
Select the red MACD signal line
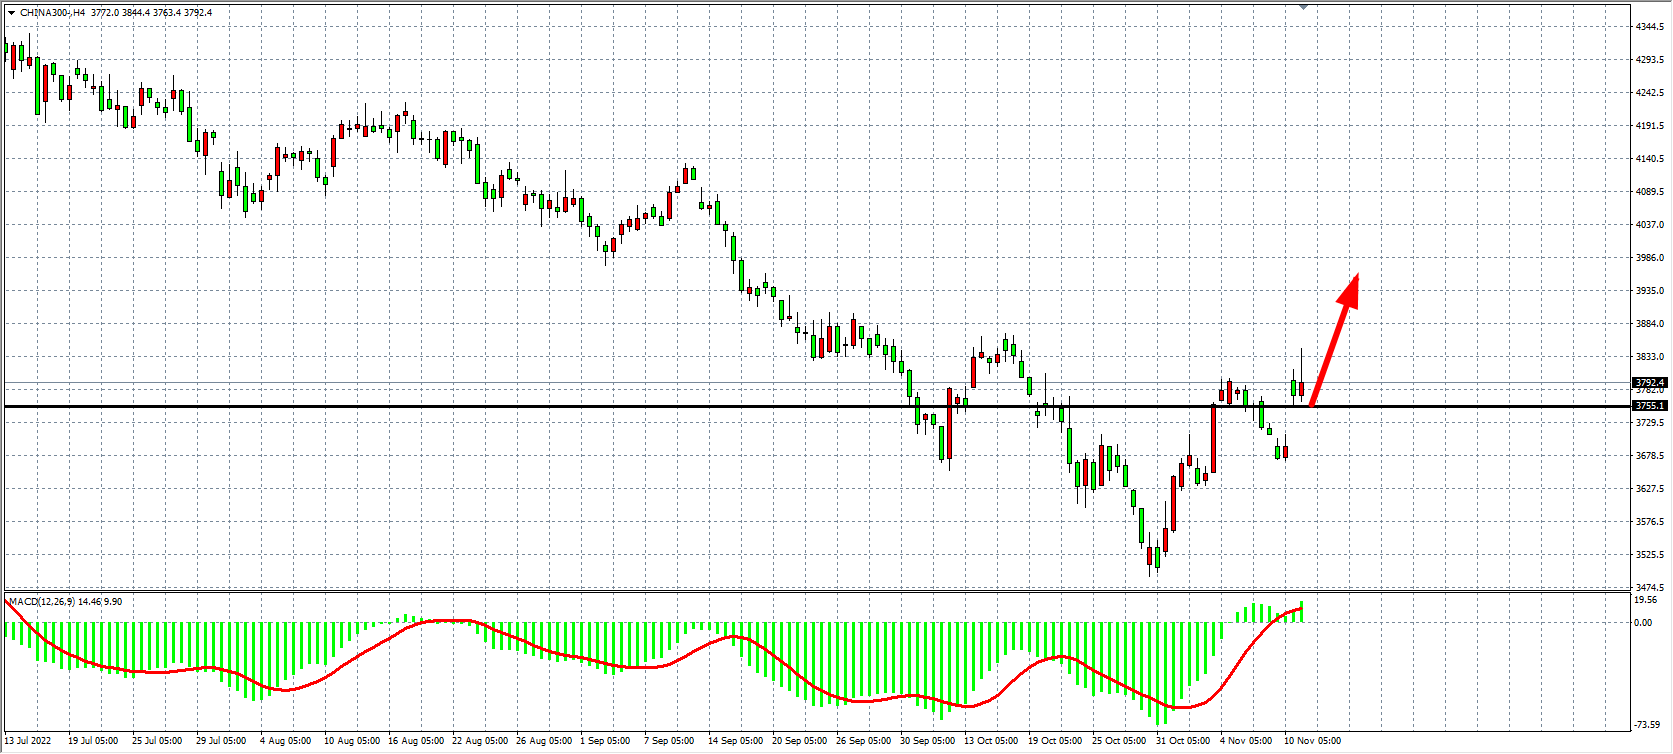(600, 662)
